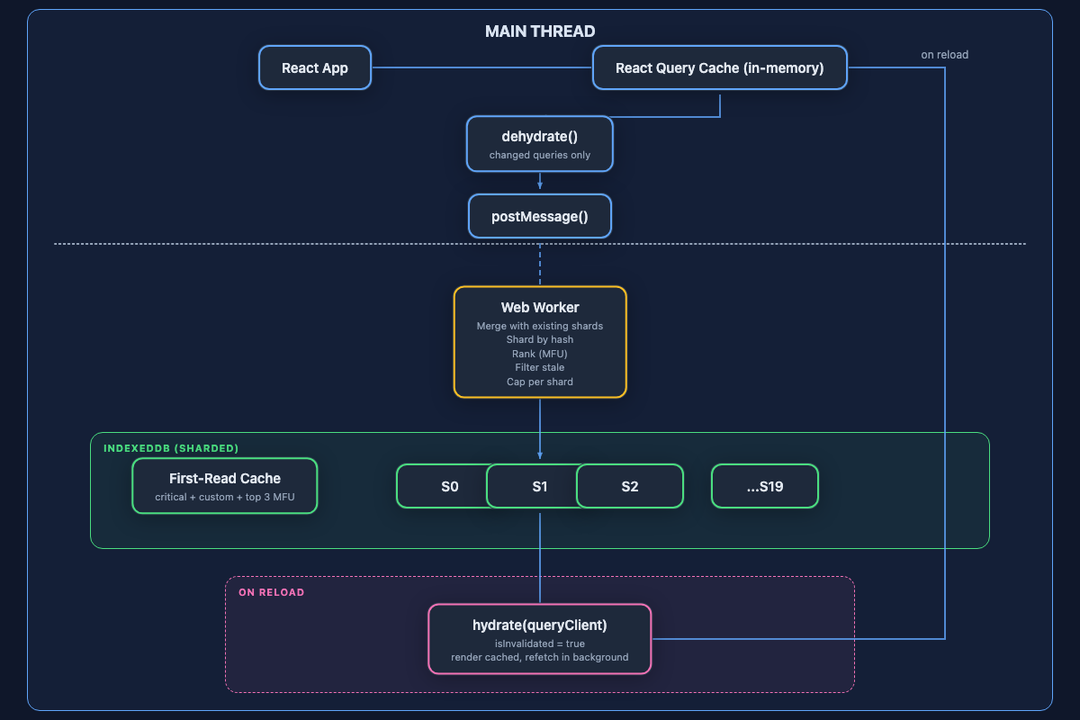Viewport: 1080px width, 720px height.
Task: Click the 'on reload' edge label
Action: 944,54
